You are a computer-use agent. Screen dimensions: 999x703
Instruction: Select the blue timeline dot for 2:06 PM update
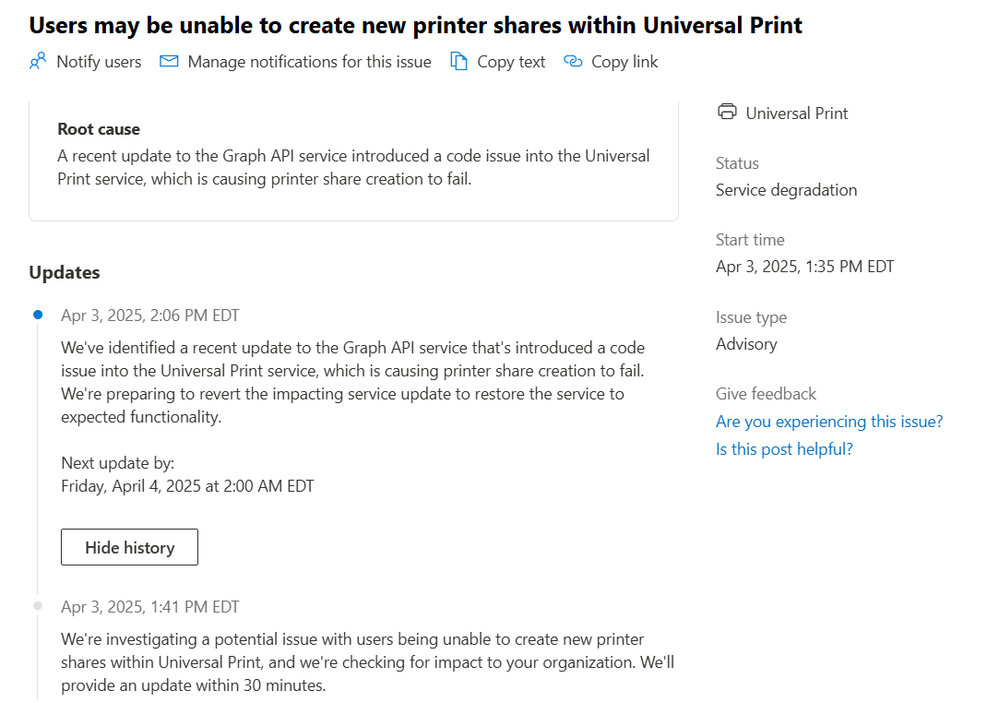click(38, 314)
